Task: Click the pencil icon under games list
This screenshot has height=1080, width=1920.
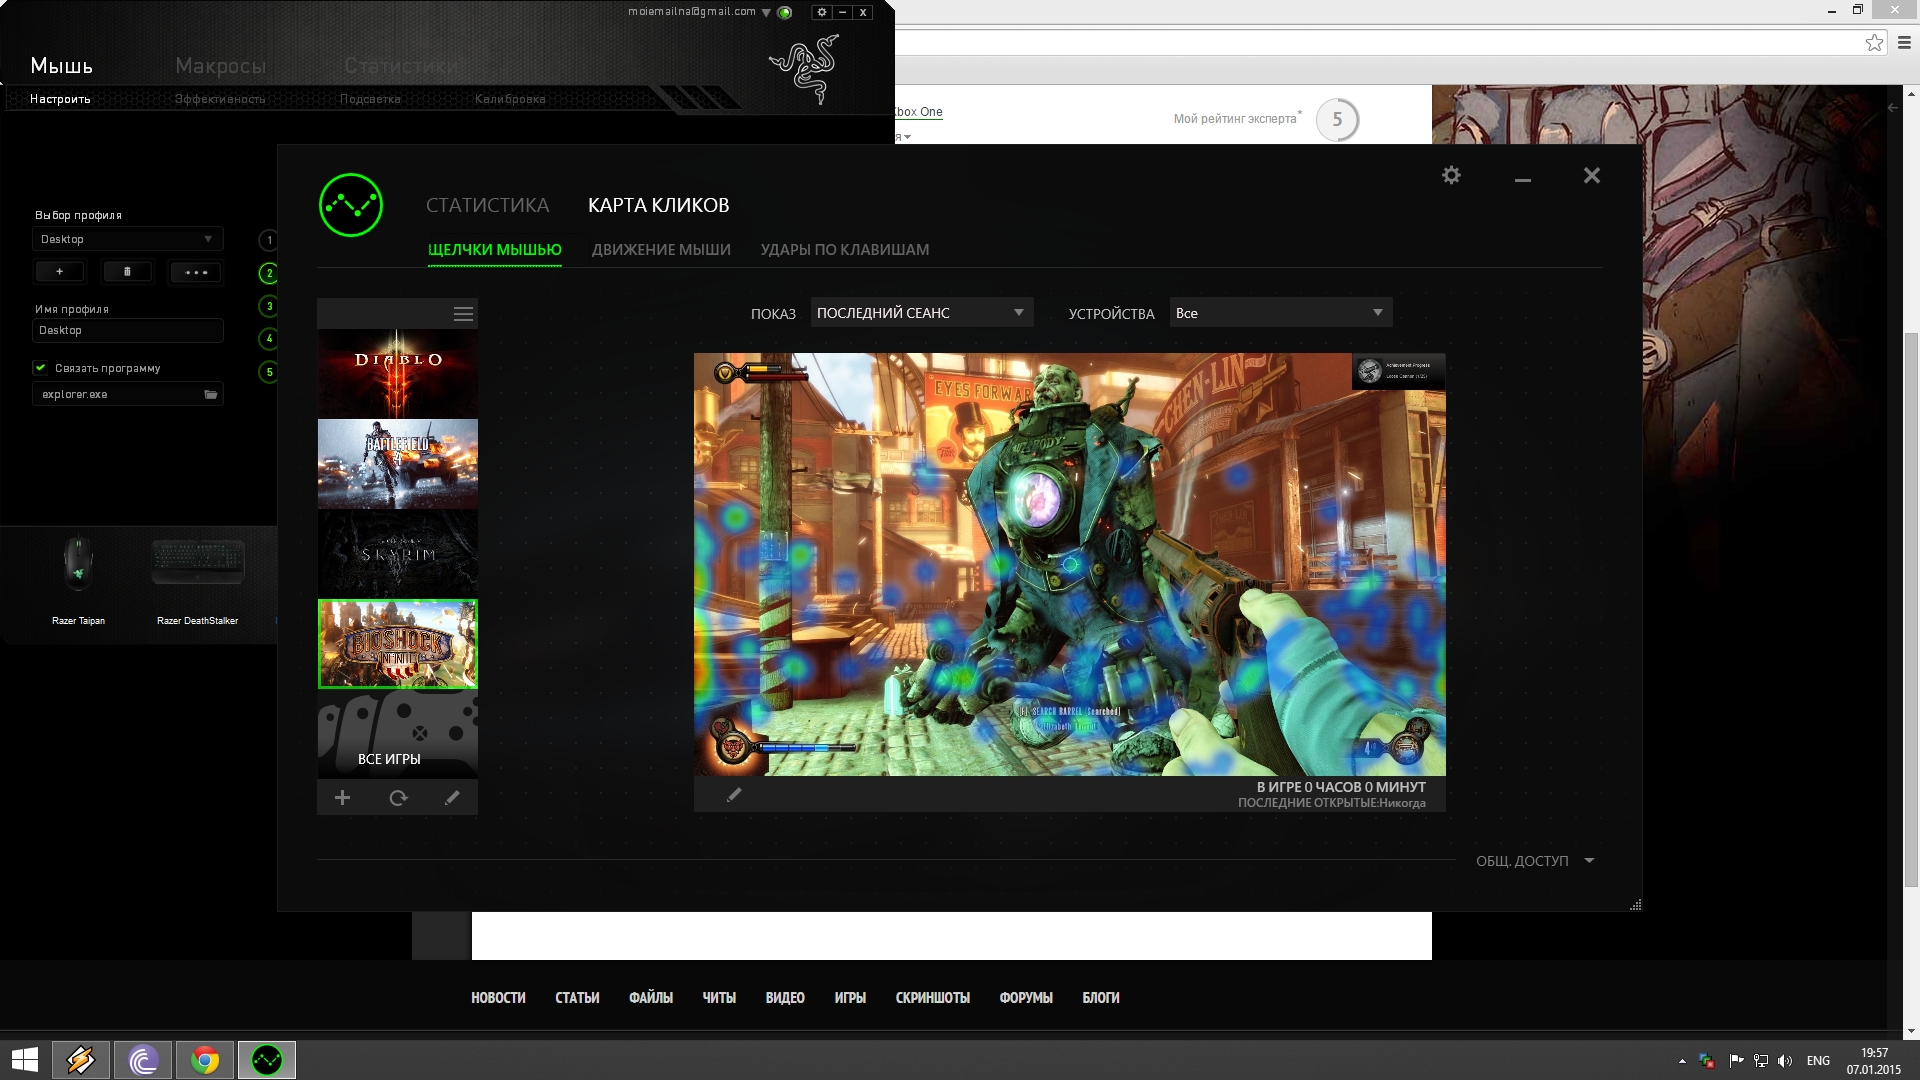Action: (452, 798)
